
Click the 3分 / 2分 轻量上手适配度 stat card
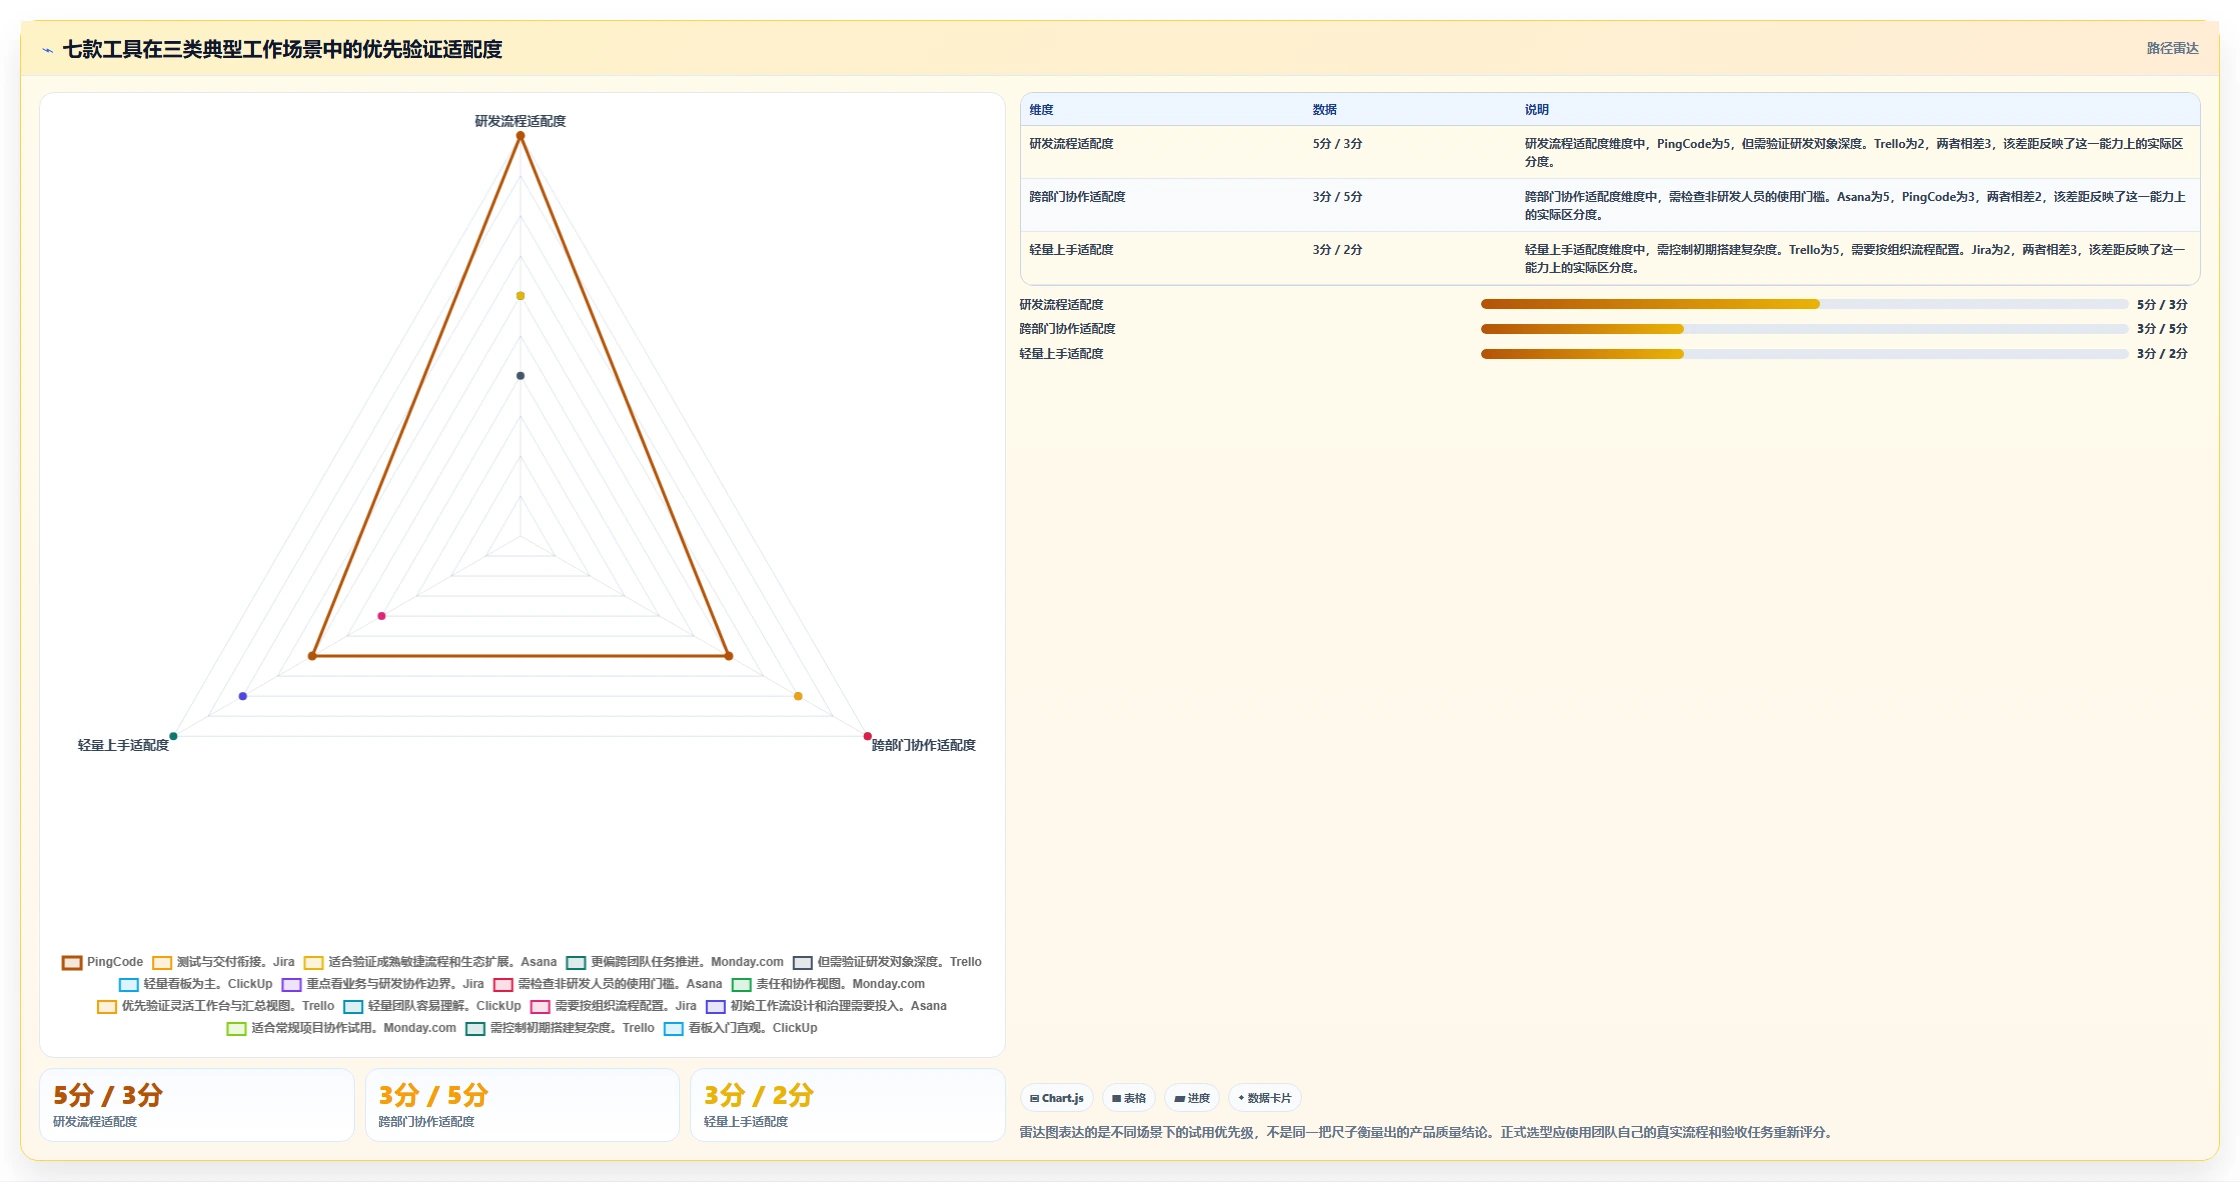click(x=848, y=1105)
